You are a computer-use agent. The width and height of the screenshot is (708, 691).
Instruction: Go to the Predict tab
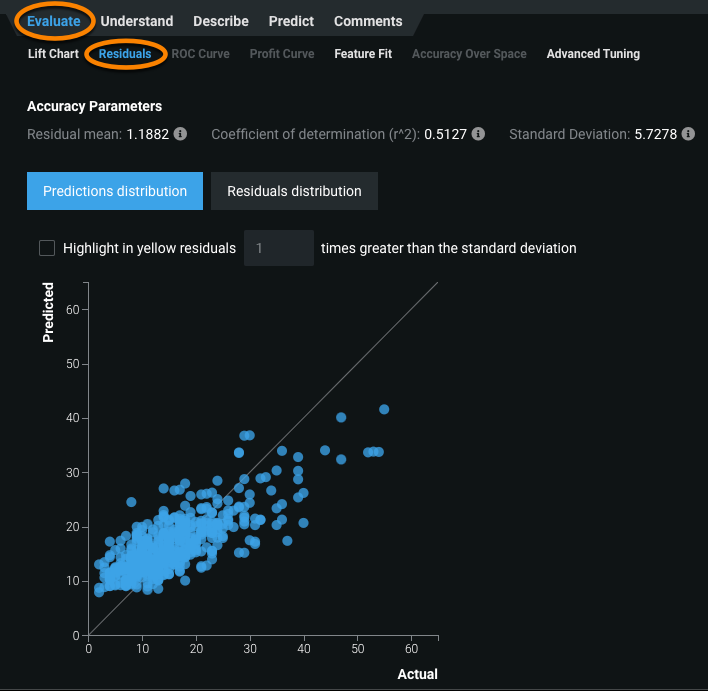coord(291,21)
